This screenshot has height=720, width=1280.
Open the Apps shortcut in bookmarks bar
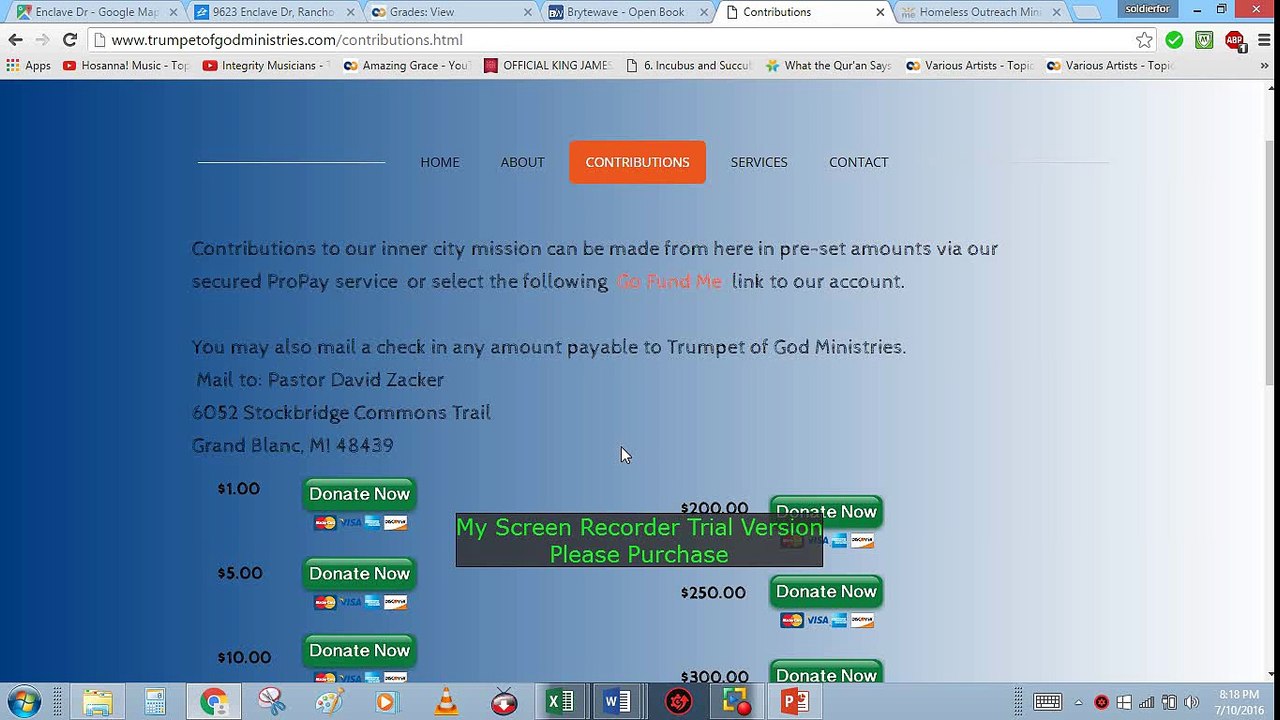(x=28, y=65)
